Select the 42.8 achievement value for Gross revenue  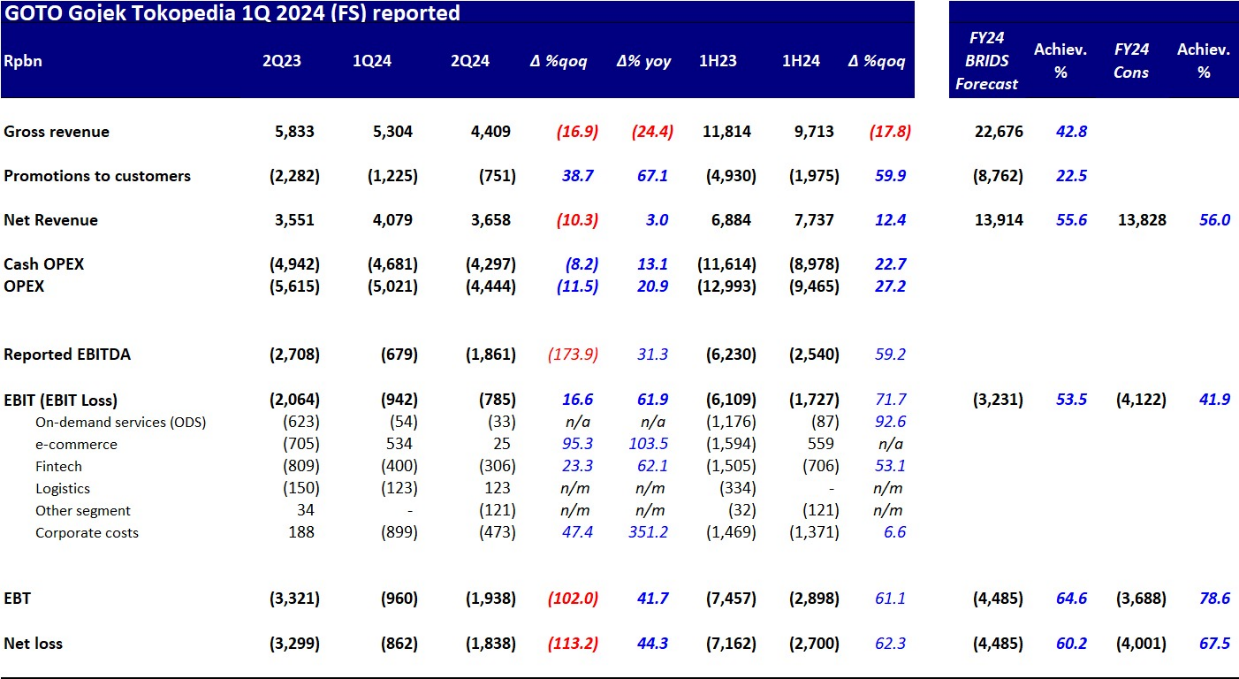(x=1069, y=132)
